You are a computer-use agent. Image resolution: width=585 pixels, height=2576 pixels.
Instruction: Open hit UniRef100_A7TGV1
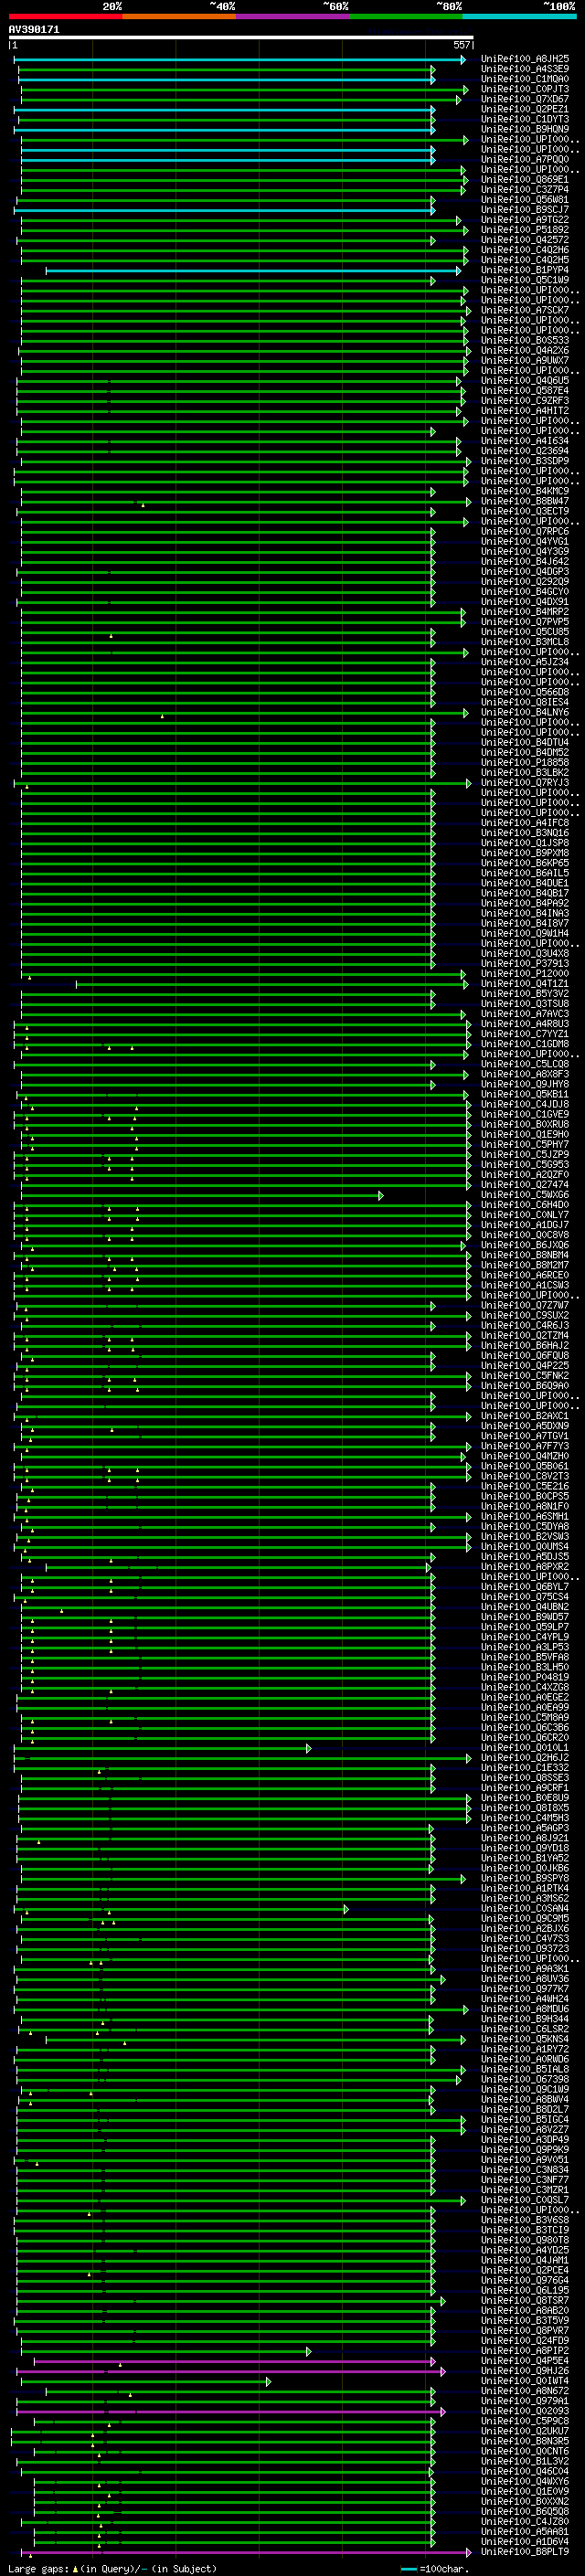tap(525, 1436)
